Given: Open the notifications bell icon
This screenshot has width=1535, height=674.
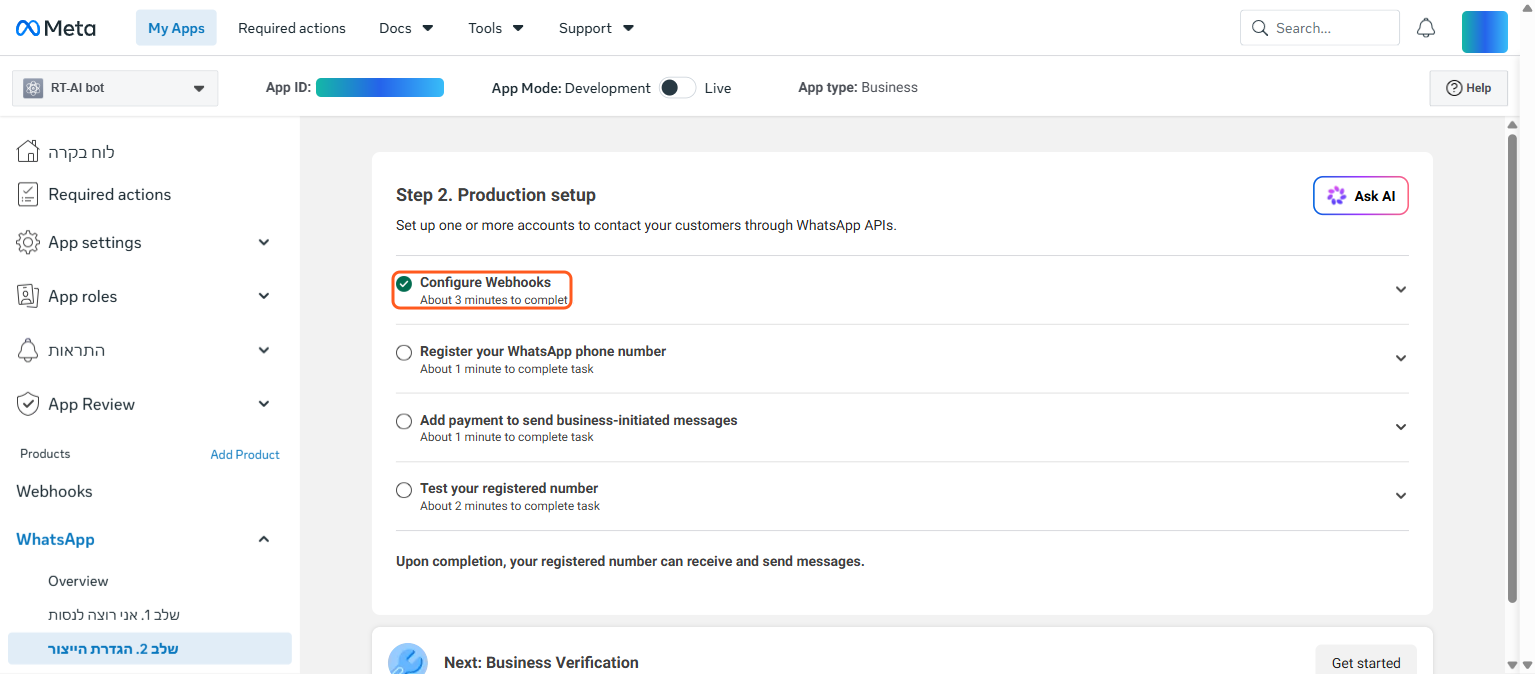Looking at the screenshot, I should [x=1426, y=28].
